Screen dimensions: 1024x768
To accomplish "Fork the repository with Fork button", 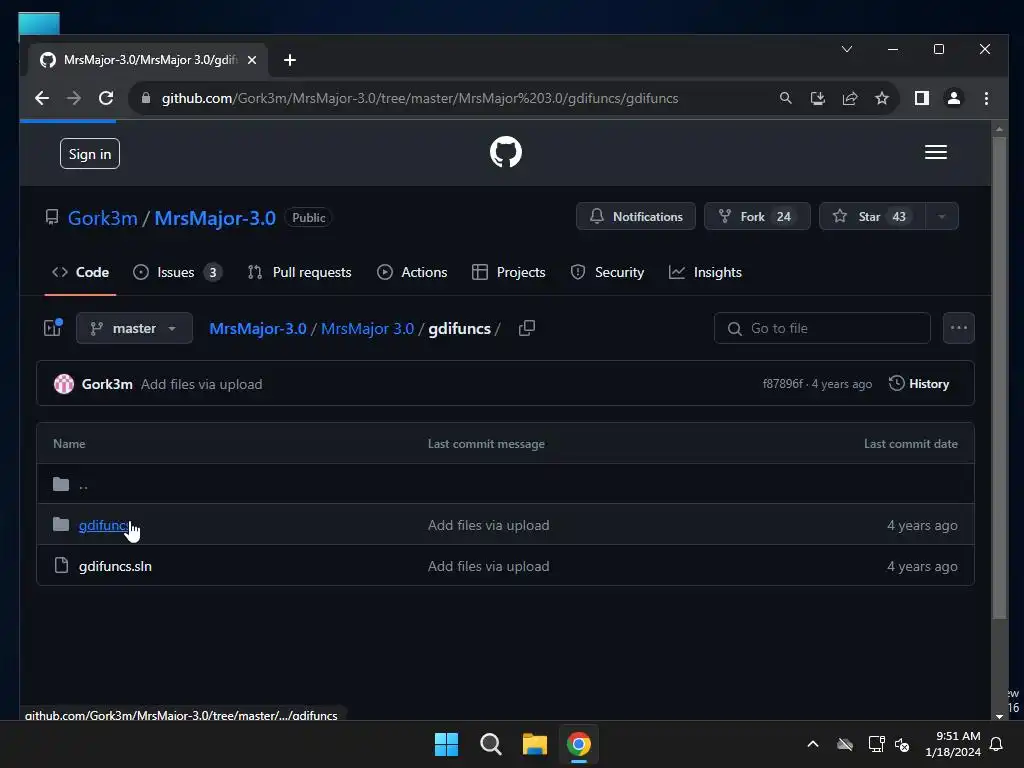I will click(757, 217).
